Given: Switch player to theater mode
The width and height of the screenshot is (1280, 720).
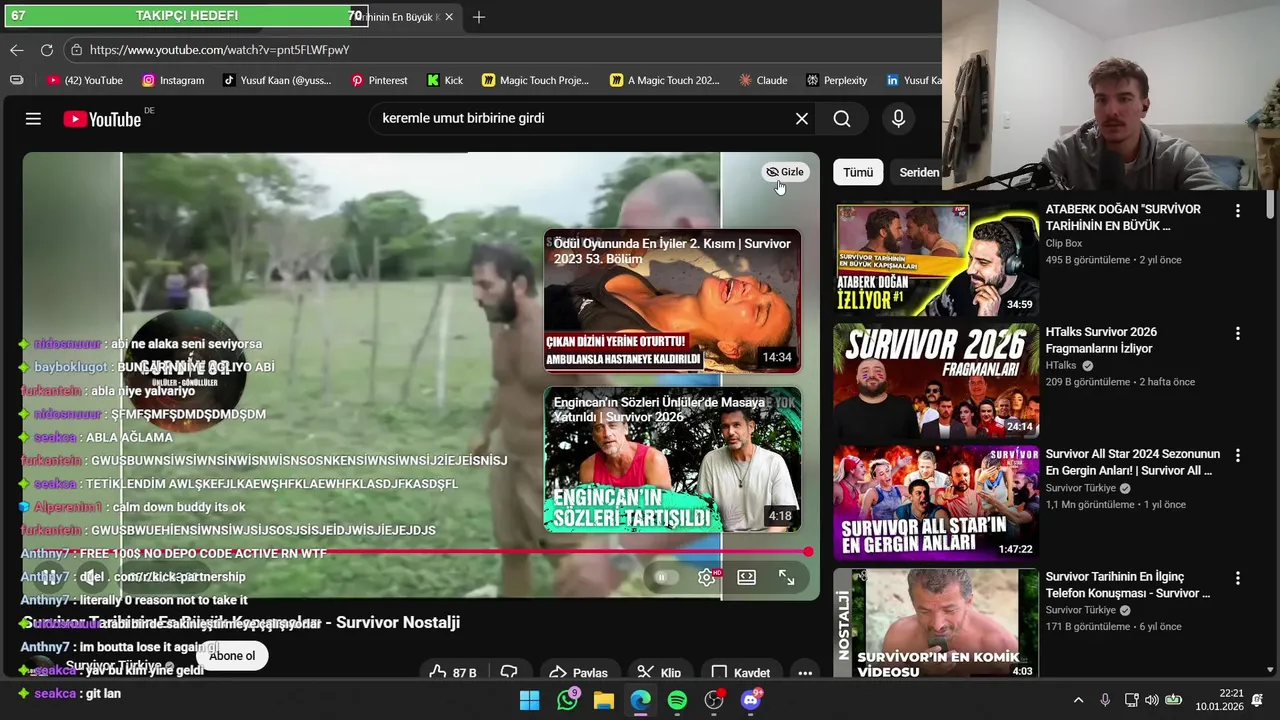Looking at the screenshot, I should tap(746, 577).
